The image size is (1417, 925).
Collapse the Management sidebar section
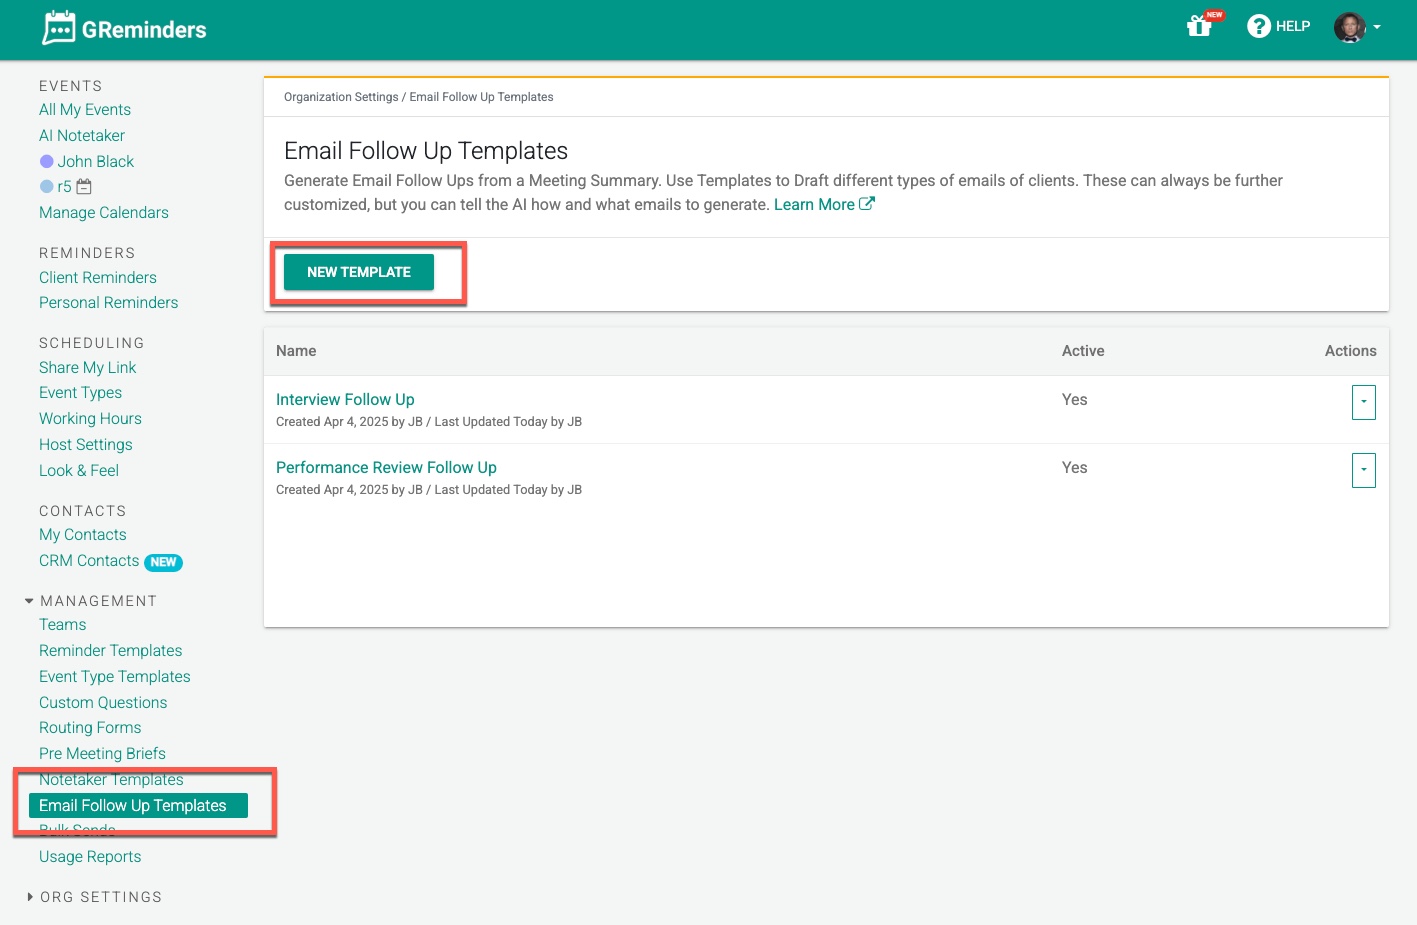pyautogui.click(x=29, y=601)
